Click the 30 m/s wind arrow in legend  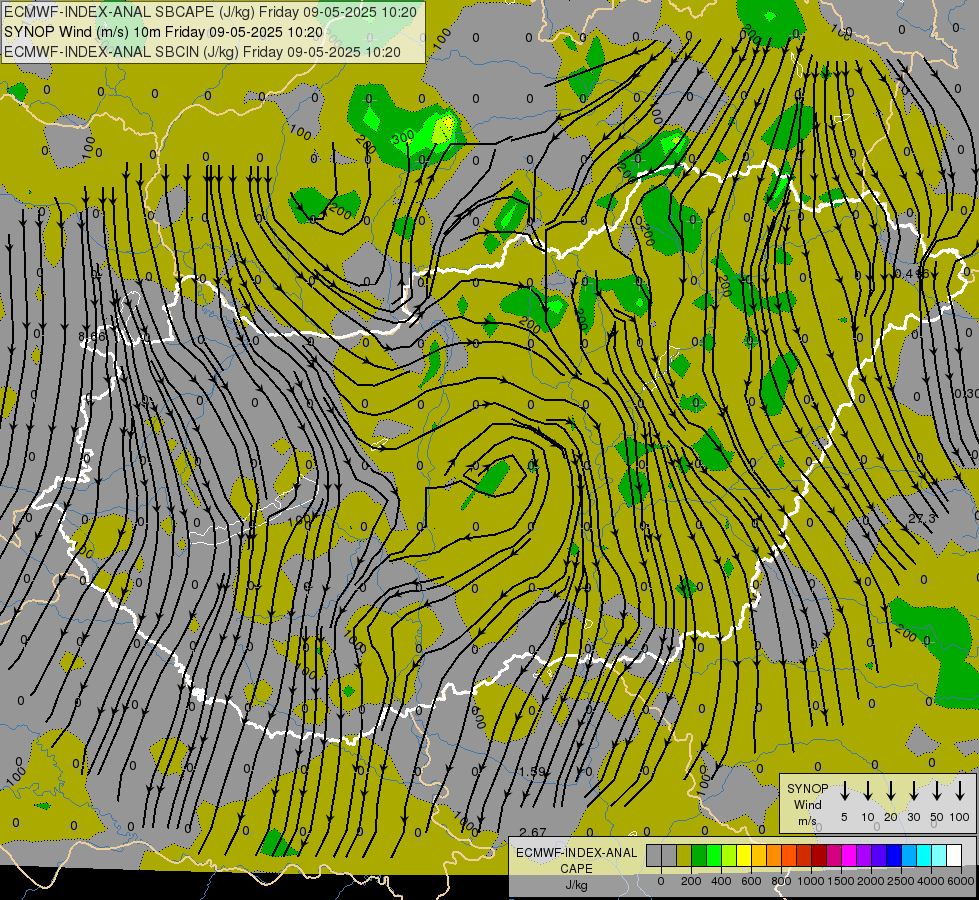point(913,791)
